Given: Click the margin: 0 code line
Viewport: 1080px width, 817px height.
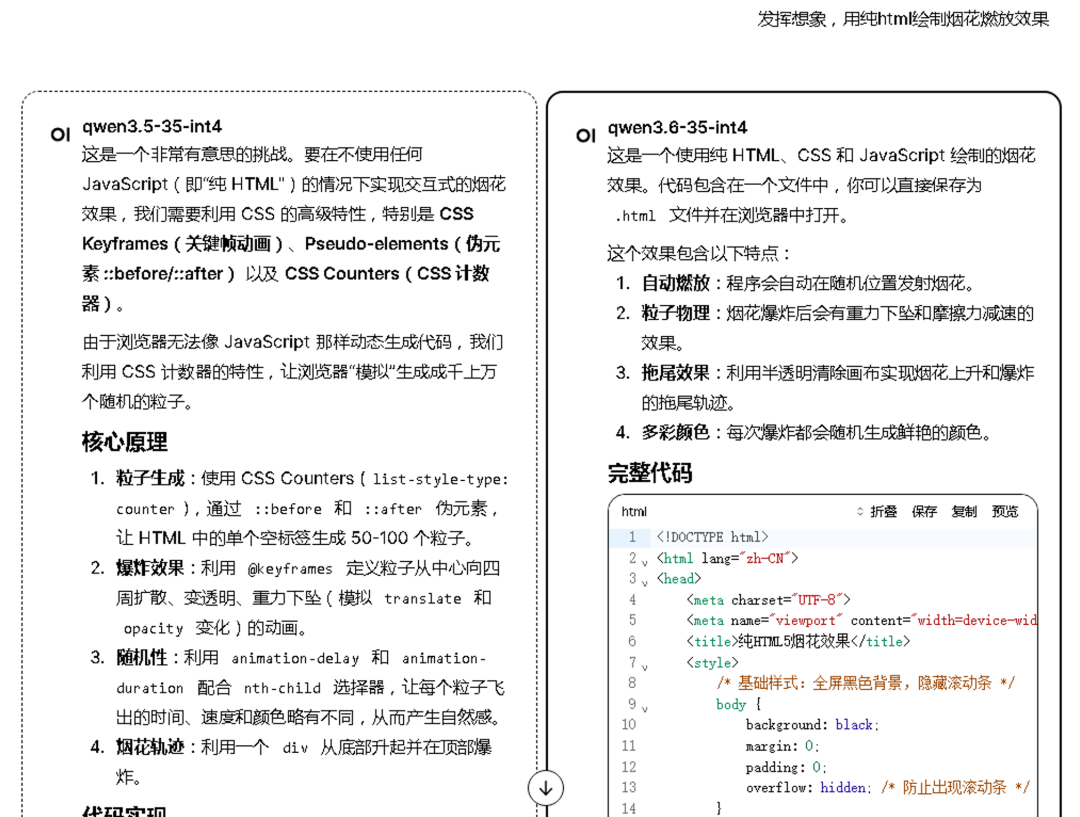Looking at the screenshot, I should [x=782, y=746].
